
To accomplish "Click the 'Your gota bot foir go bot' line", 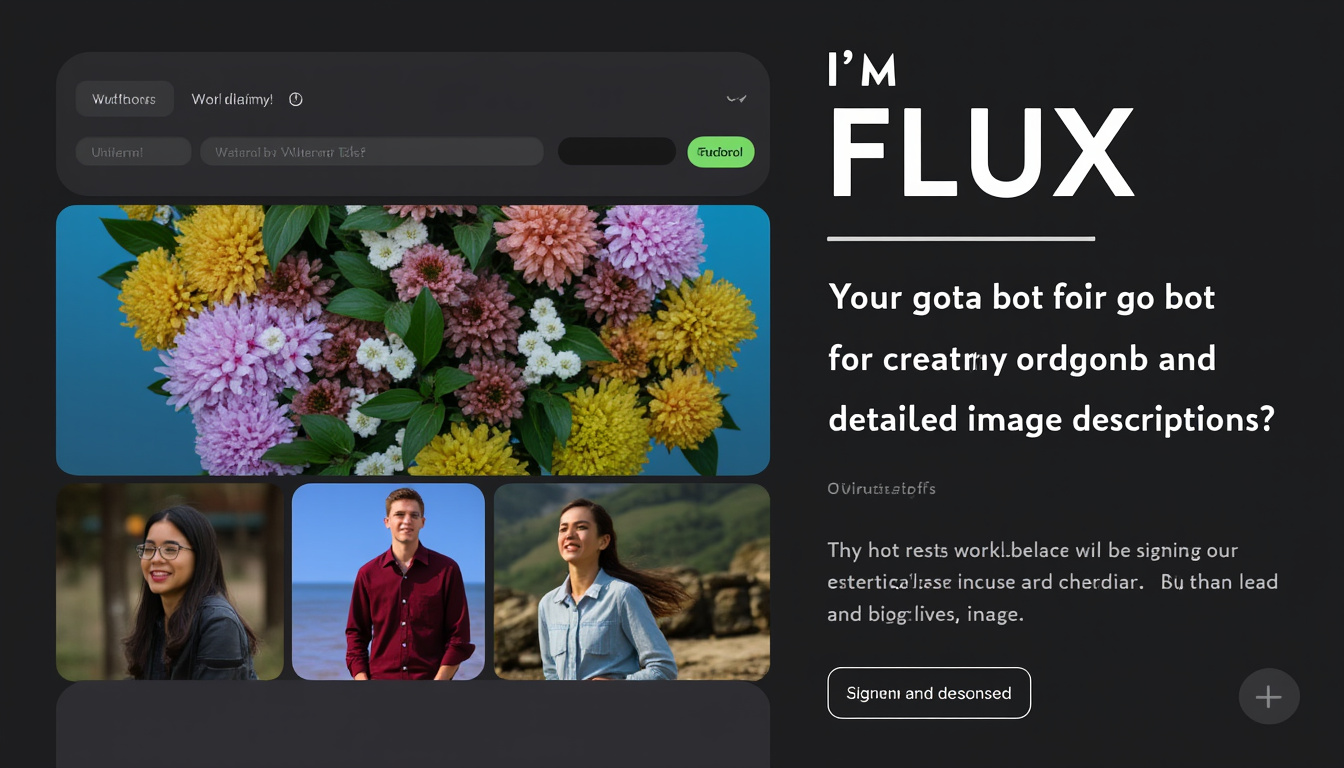I will pyautogui.click(x=1021, y=298).
